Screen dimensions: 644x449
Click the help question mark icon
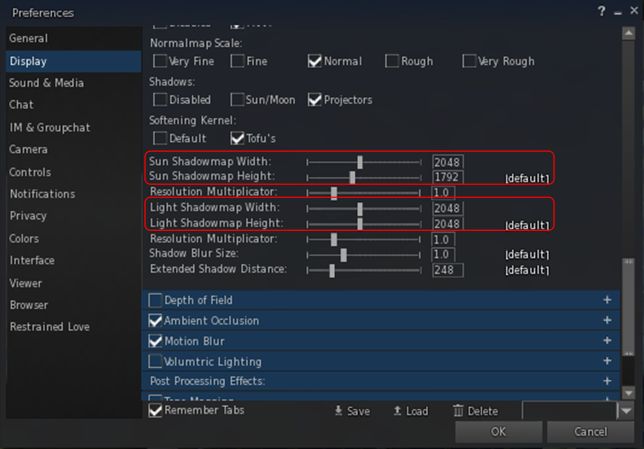tap(602, 12)
